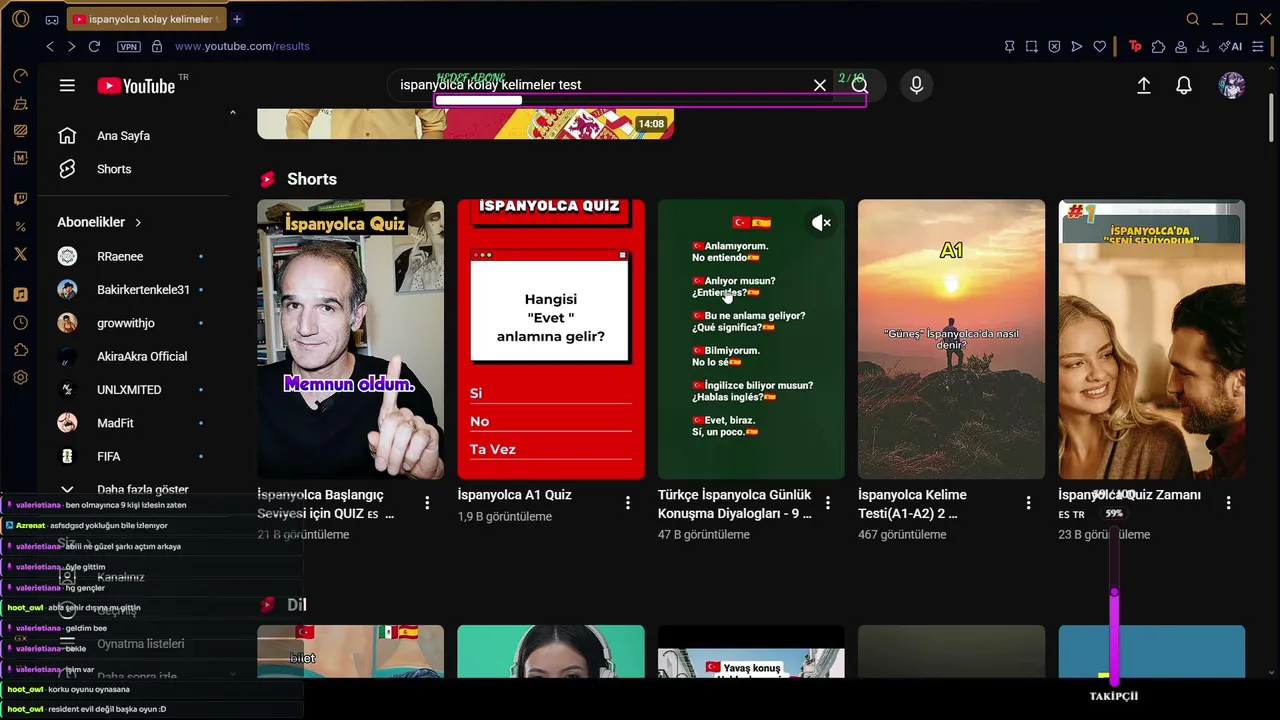1280x720 pixels.
Task: Open X (Twitter) in the Opera sidebar
Action: [20, 254]
